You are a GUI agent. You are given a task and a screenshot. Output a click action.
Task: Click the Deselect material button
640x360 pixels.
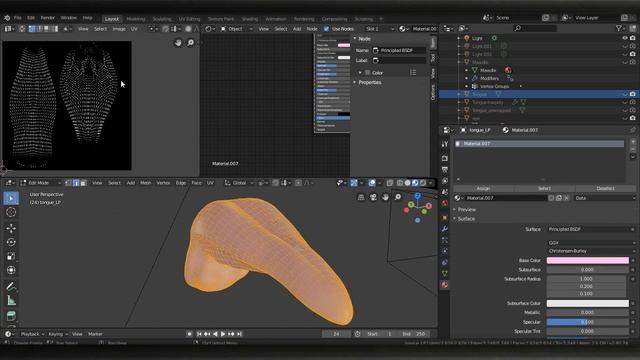pyautogui.click(x=605, y=189)
